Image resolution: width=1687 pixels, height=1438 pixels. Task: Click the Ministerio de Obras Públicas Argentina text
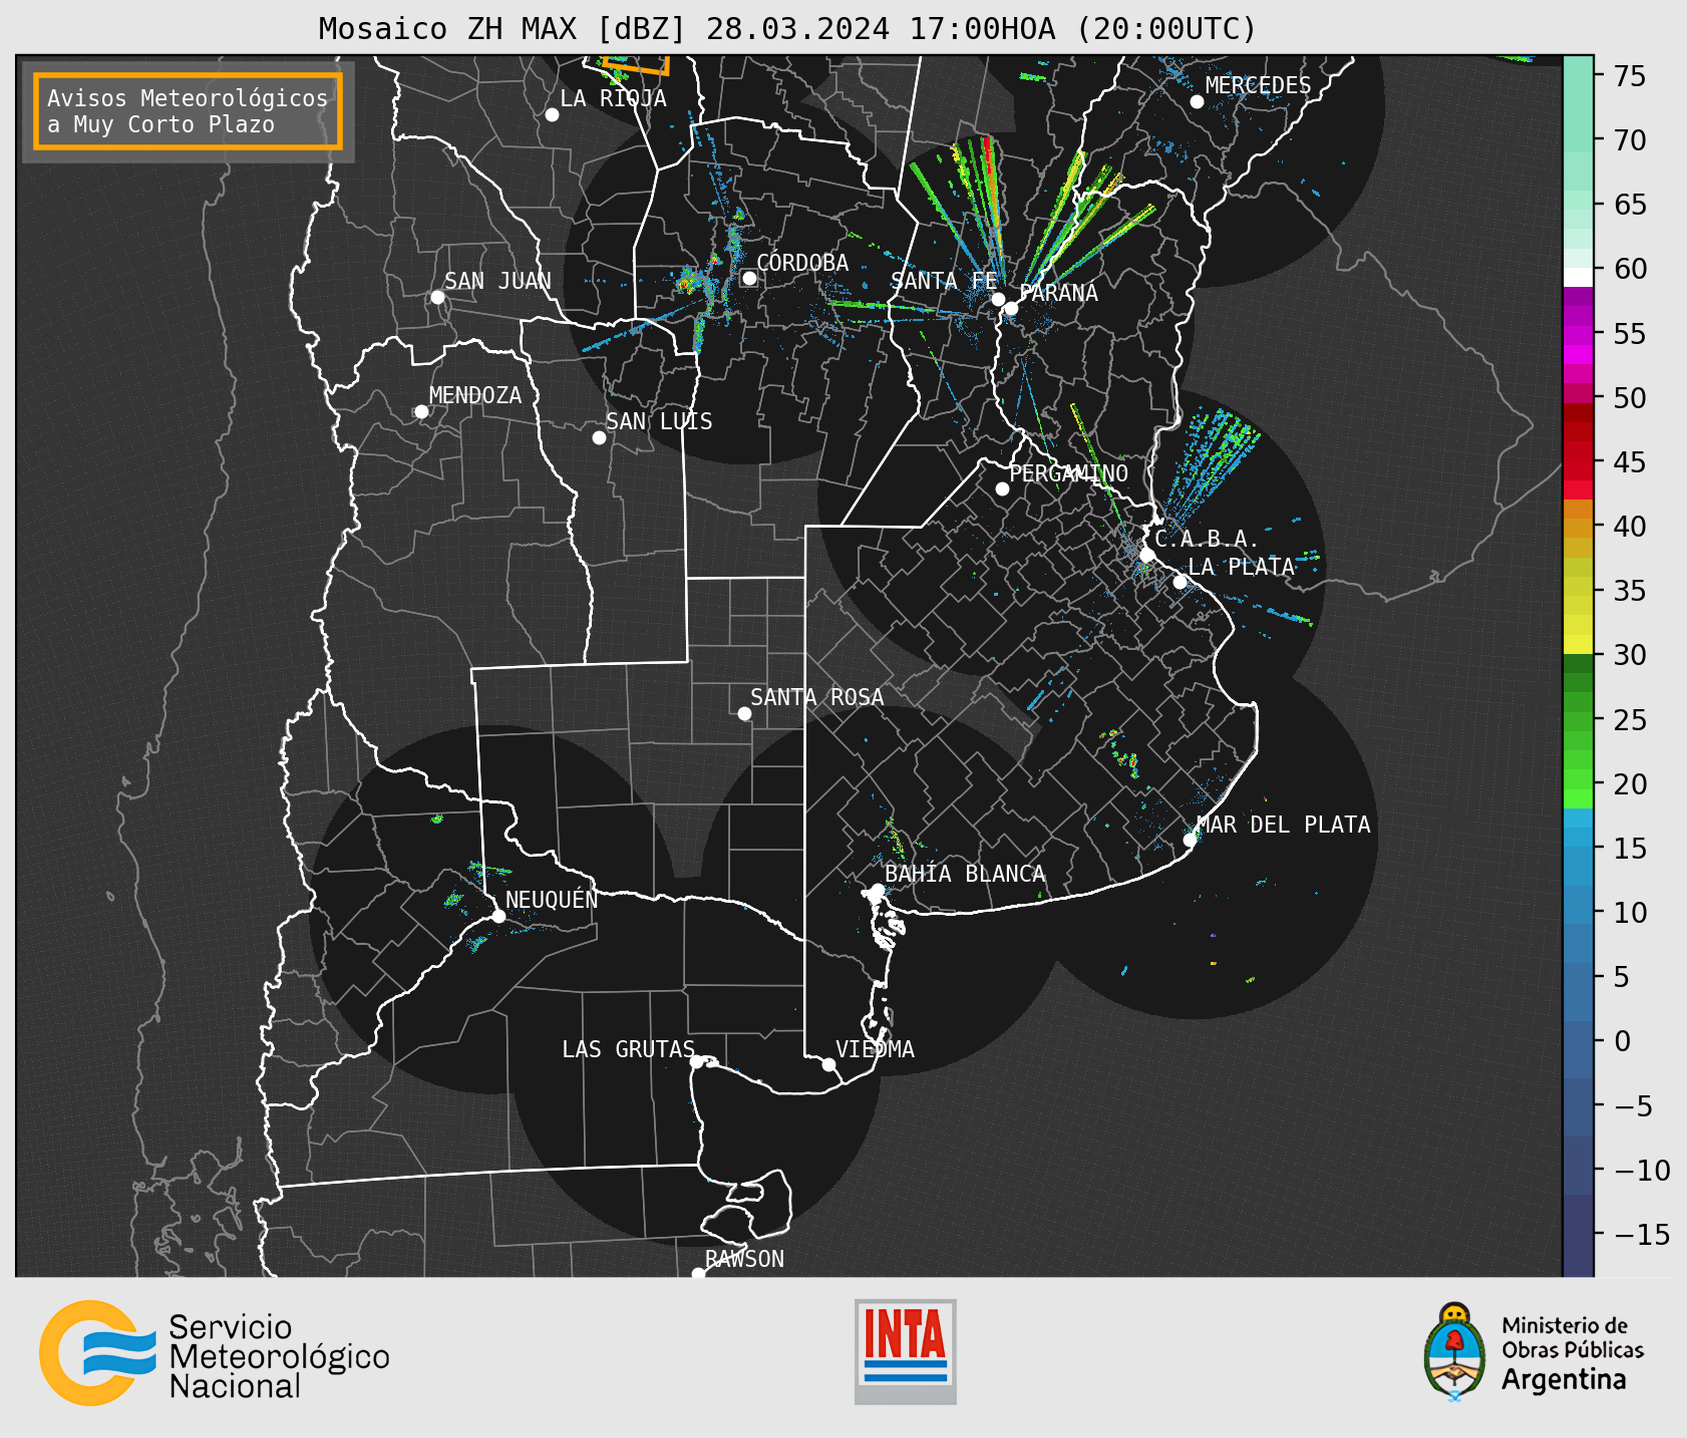pyautogui.click(x=1572, y=1352)
